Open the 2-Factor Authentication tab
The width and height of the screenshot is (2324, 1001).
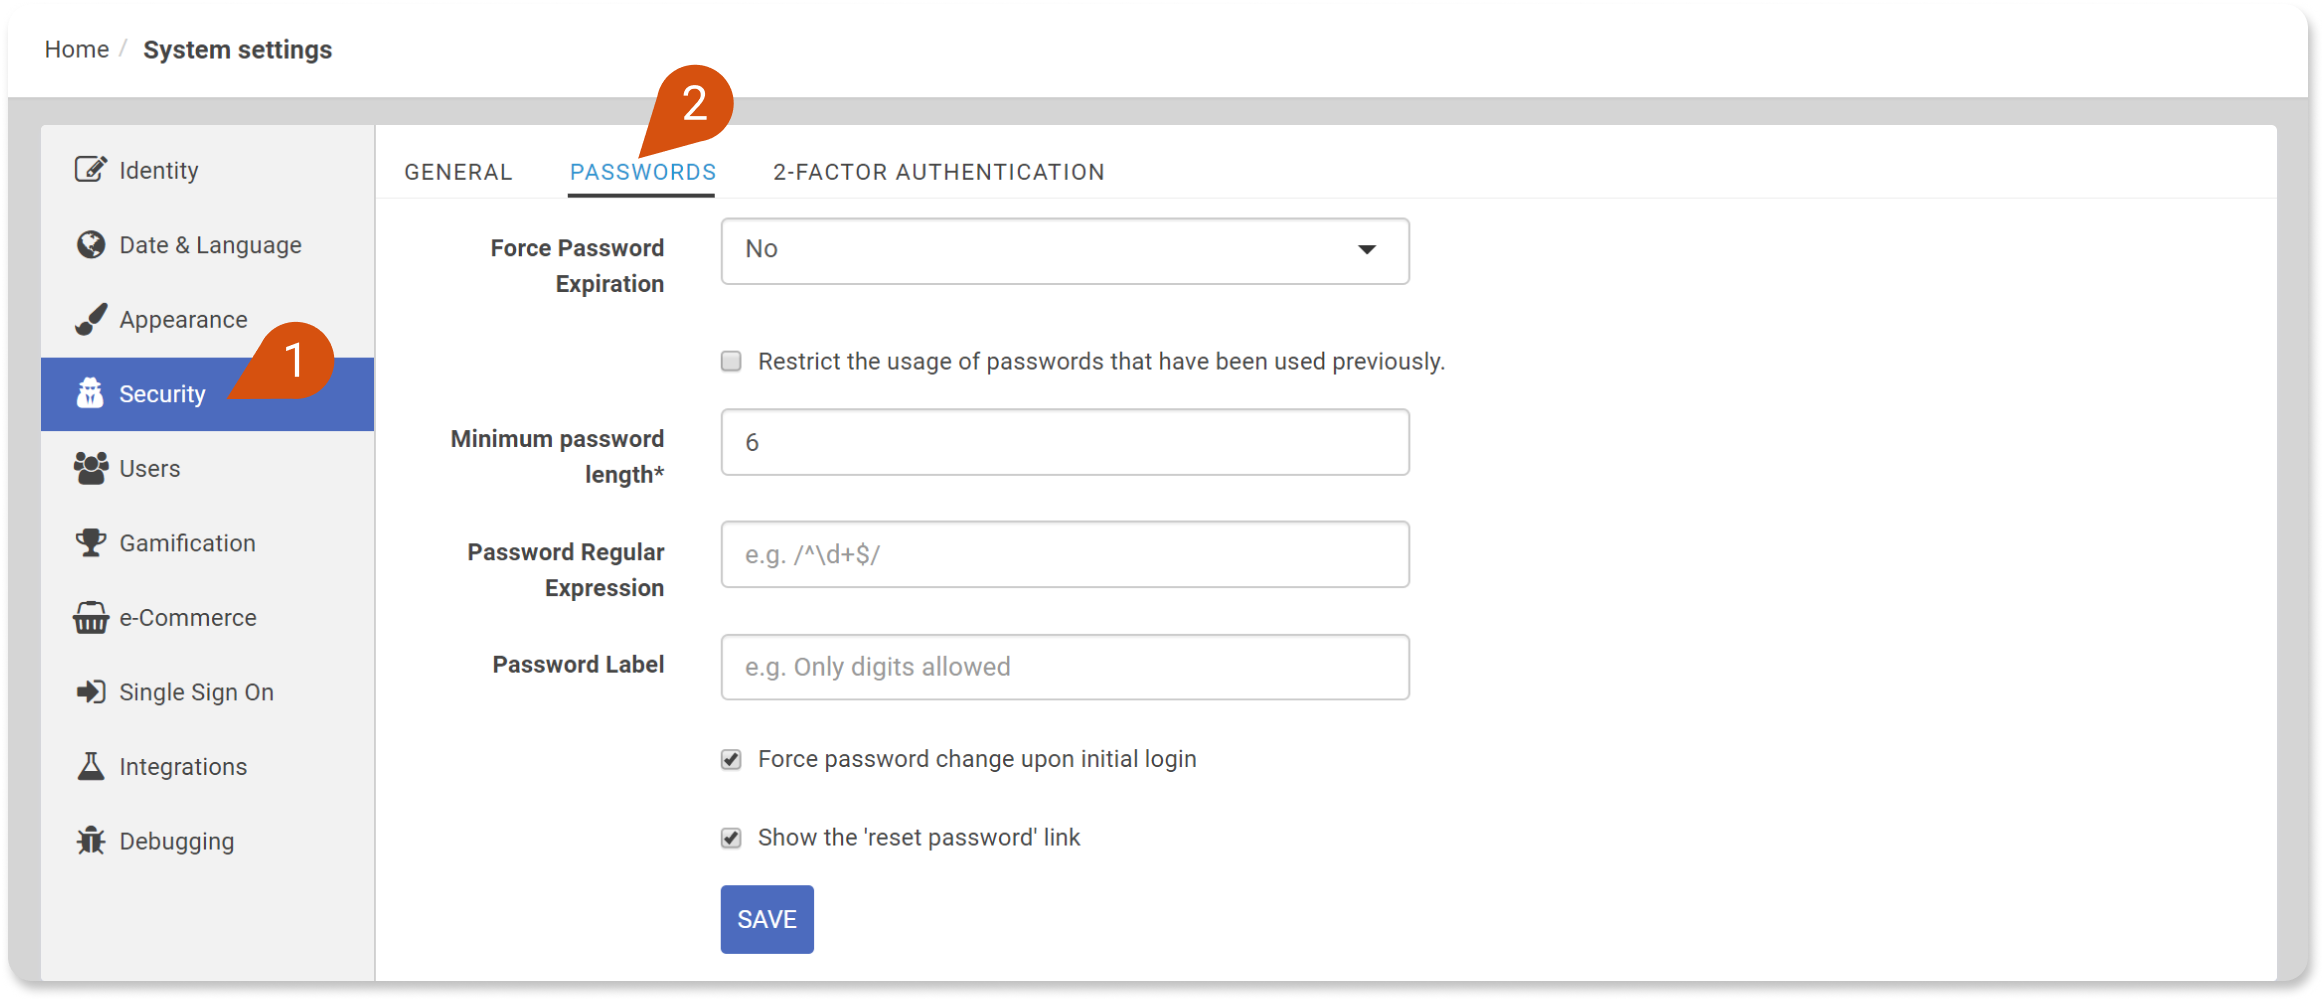pos(938,172)
